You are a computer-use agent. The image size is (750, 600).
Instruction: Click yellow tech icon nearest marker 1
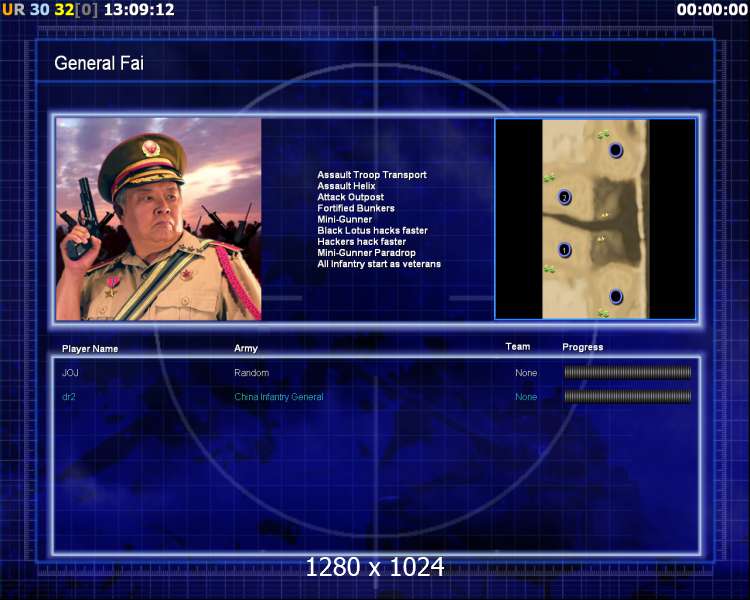(x=602, y=237)
